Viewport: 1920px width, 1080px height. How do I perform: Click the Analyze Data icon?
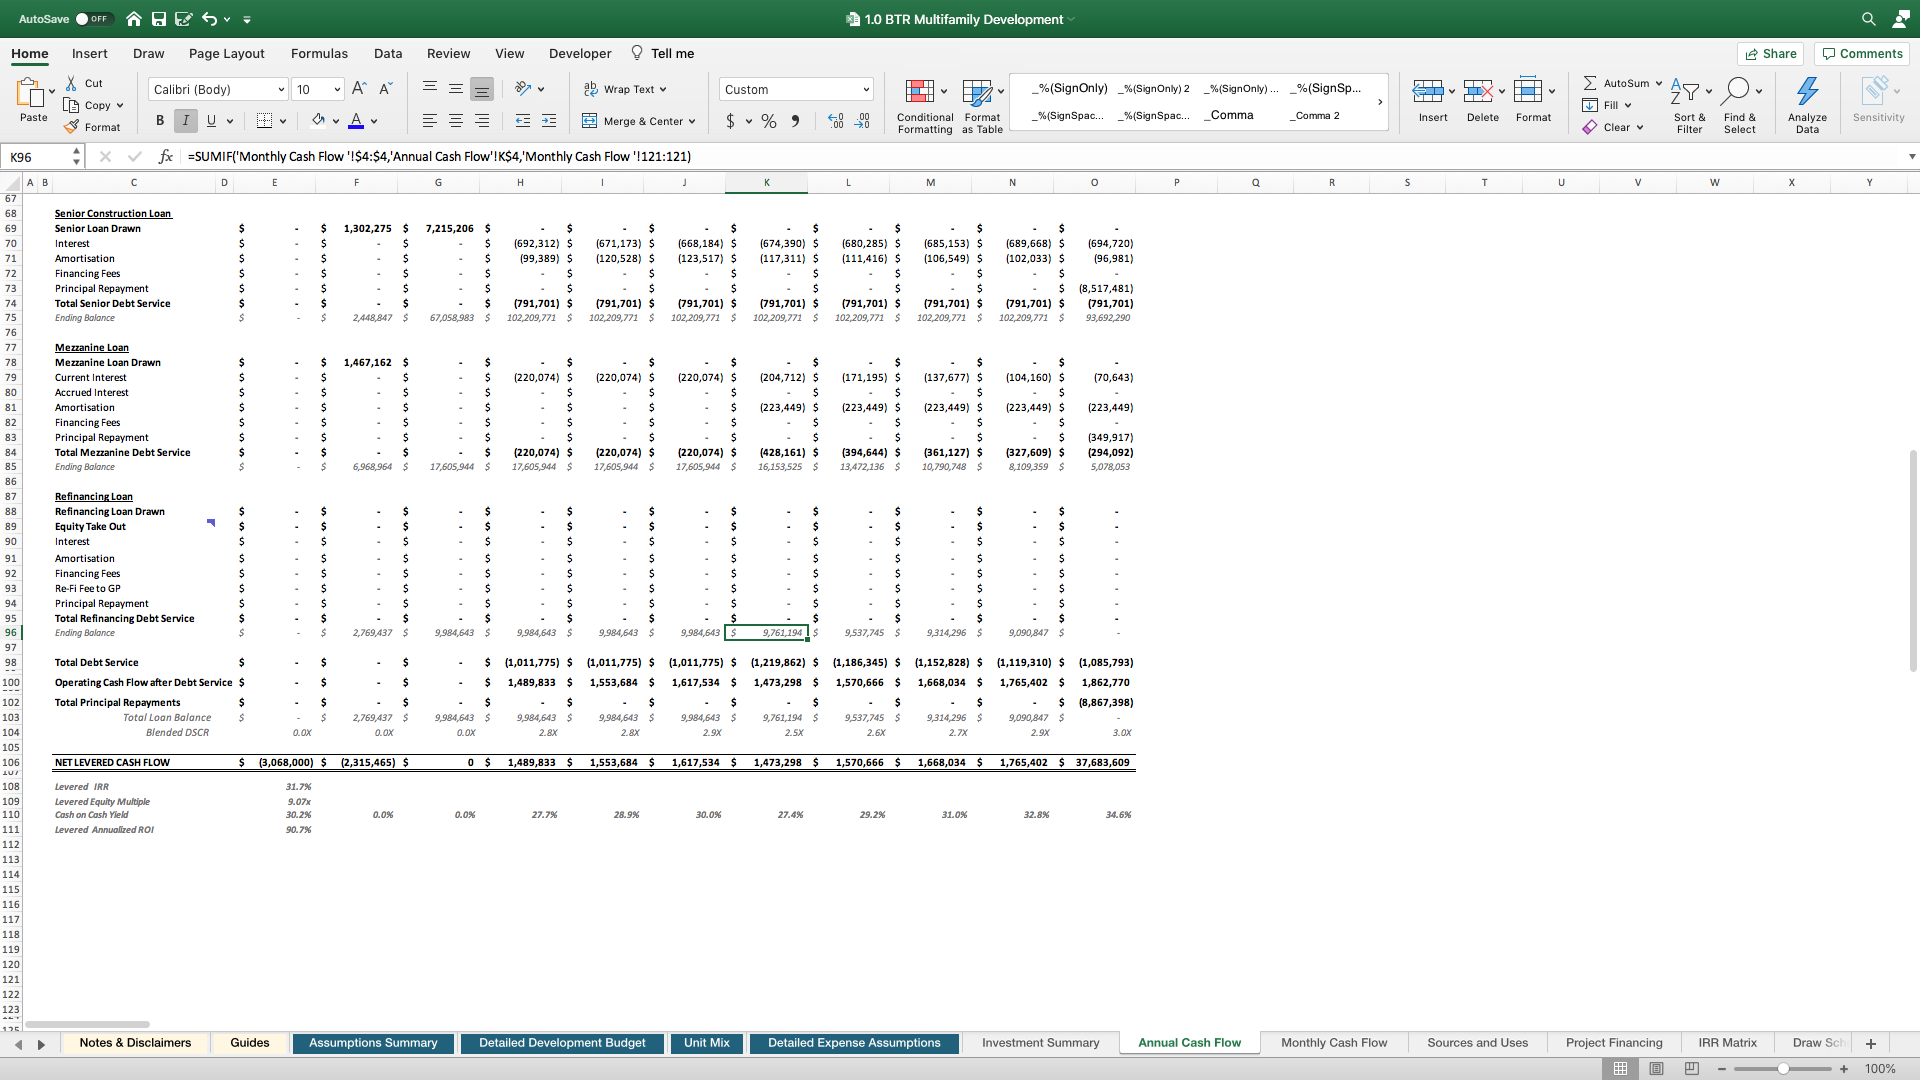click(1807, 92)
